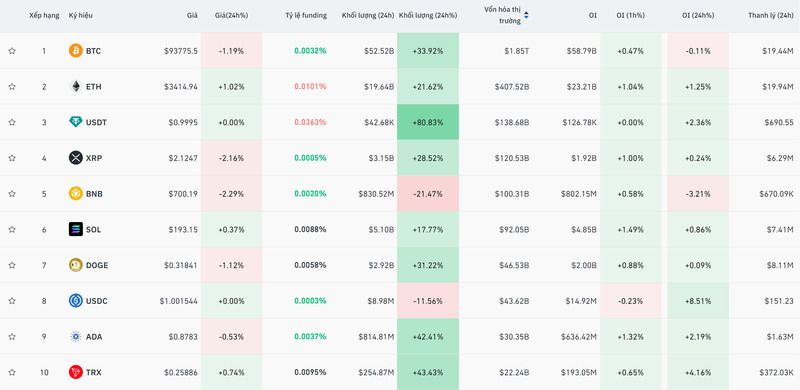
Task: Select the XRP coin logo
Action: click(76, 158)
